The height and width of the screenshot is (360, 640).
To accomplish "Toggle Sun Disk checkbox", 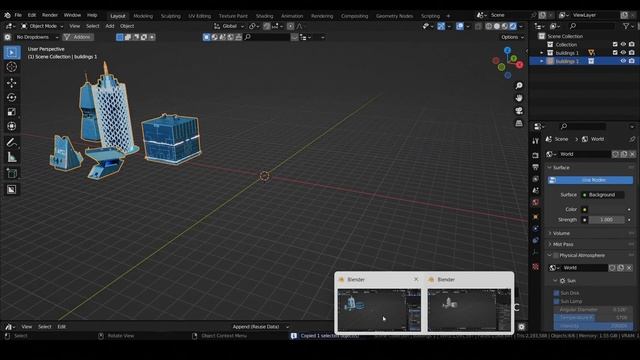I will point(556,293).
